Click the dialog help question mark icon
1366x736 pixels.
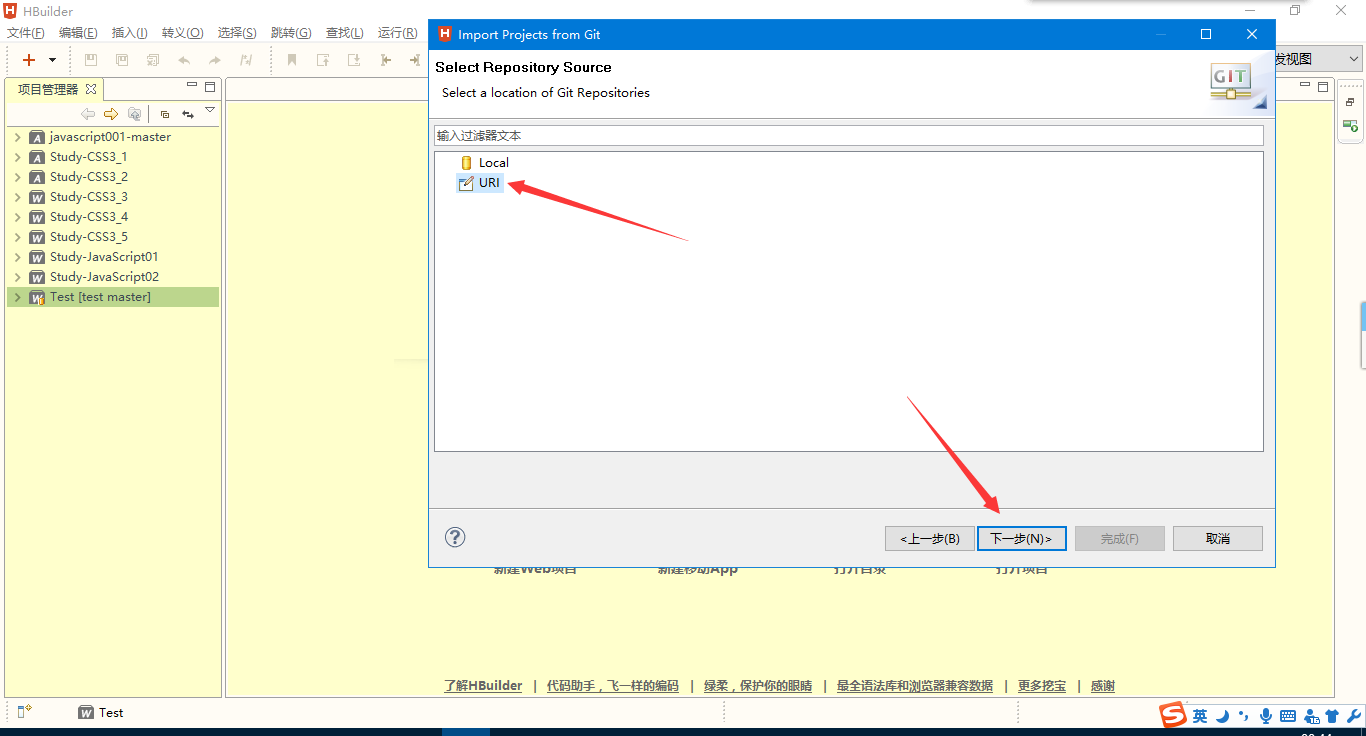[455, 537]
